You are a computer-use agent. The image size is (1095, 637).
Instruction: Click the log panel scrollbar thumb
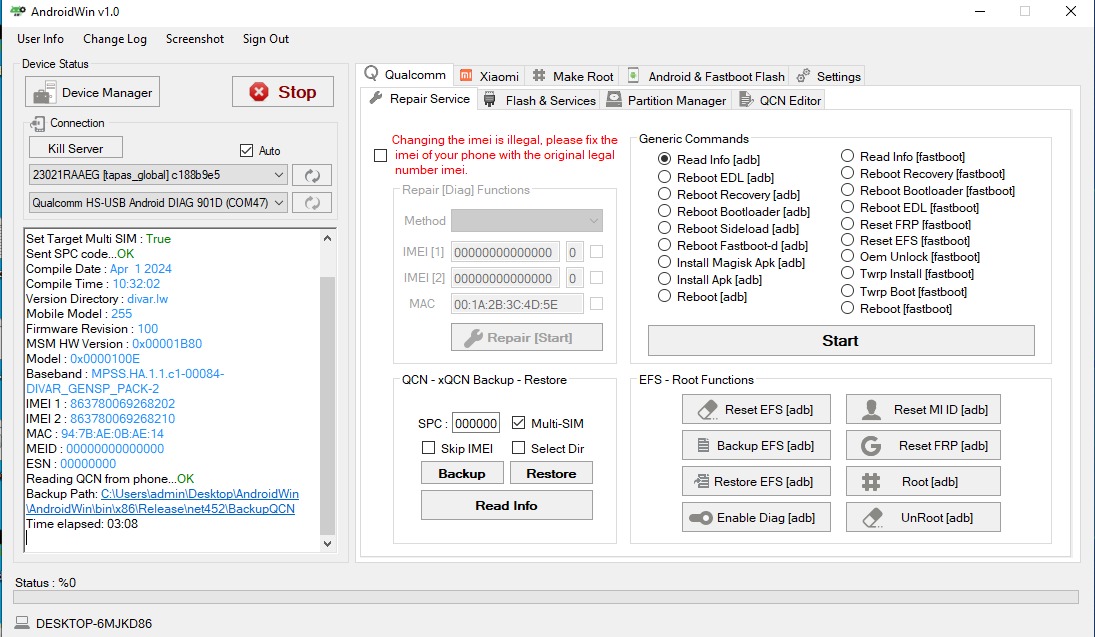327,405
